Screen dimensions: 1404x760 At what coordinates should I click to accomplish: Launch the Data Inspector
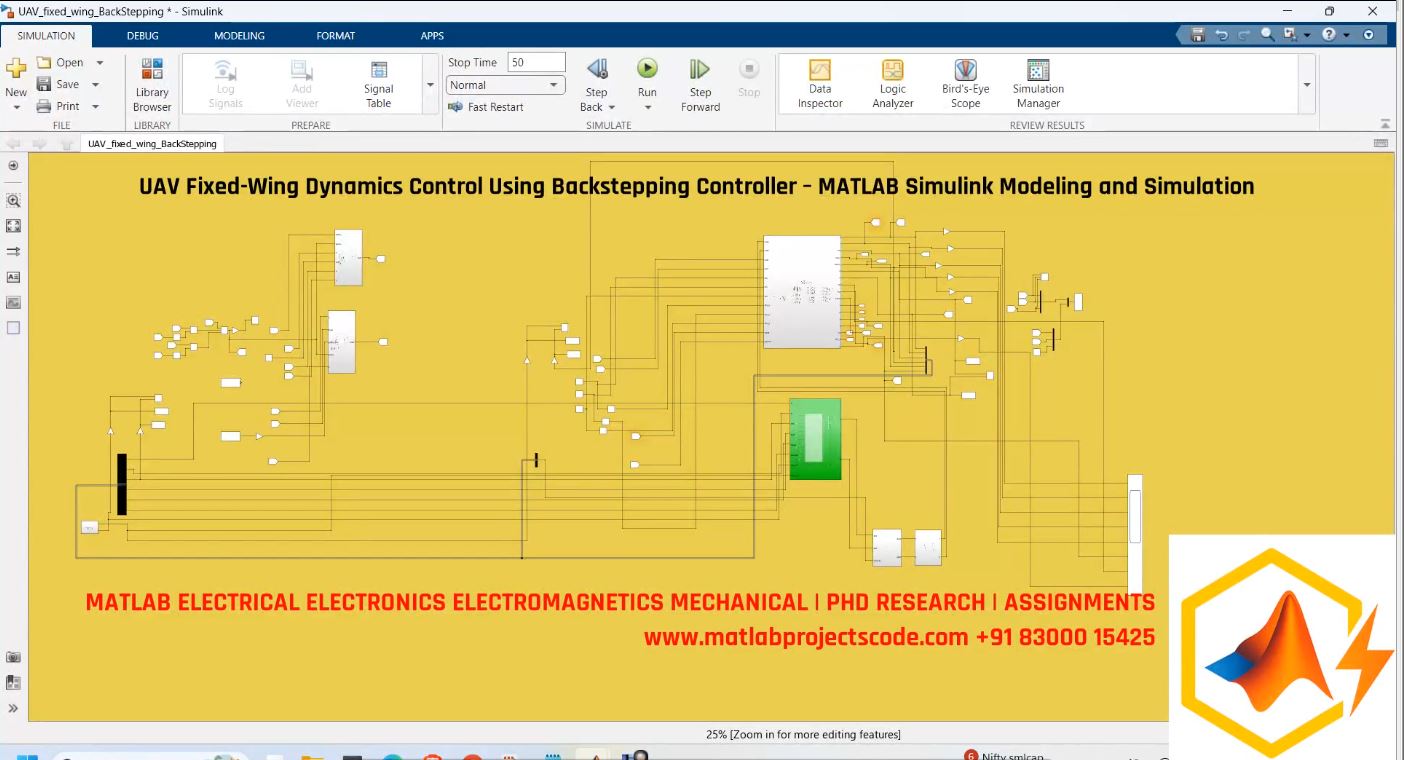[x=819, y=83]
